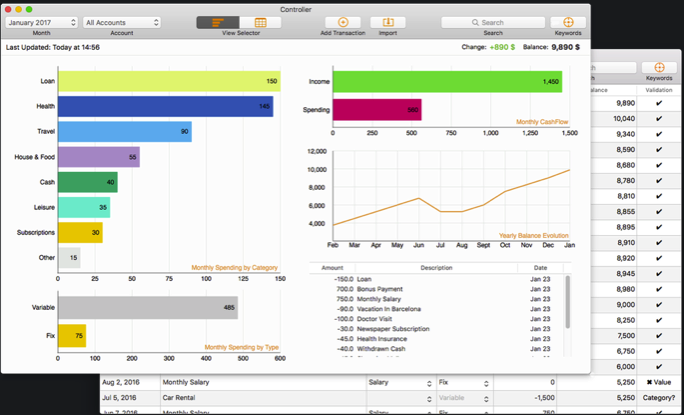
Task: Click the Category? validation prompt
Action: click(659, 398)
